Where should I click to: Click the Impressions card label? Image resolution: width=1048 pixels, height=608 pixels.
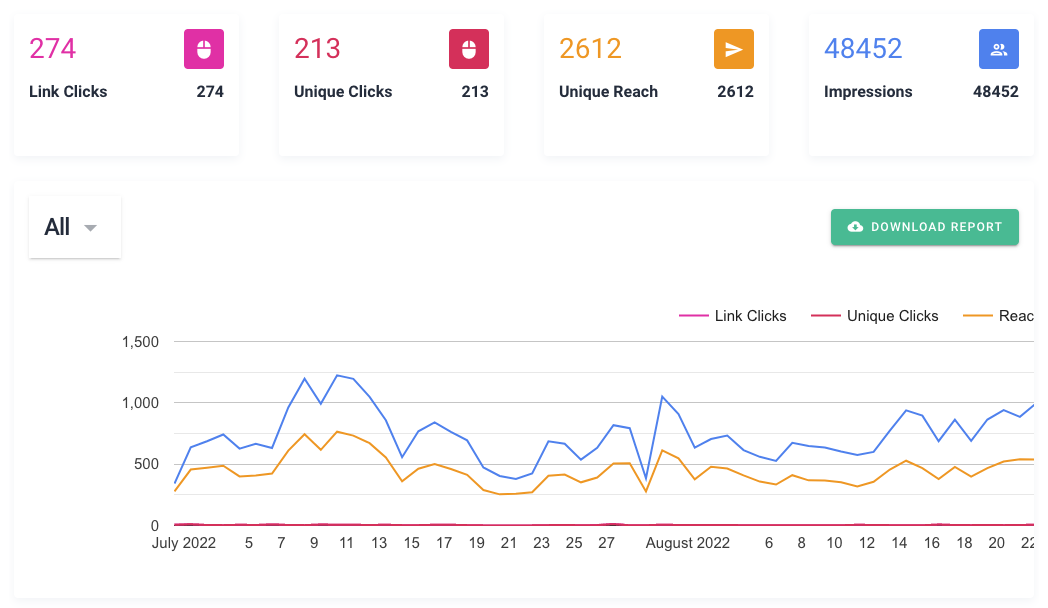[x=868, y=92]
